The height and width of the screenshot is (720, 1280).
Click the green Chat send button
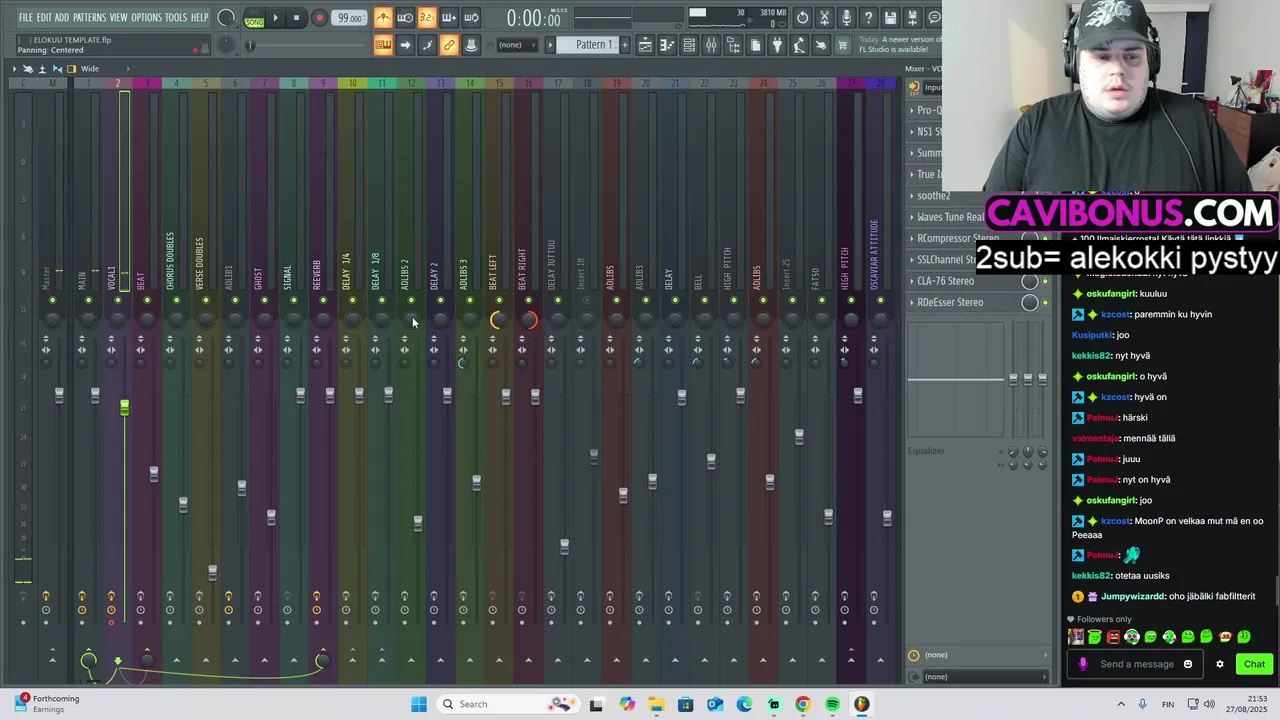coord(1254,664)
